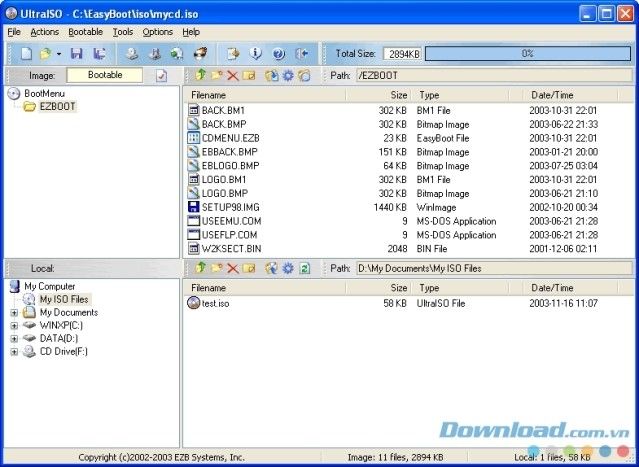Click the Save As toolbar icon

99,53
